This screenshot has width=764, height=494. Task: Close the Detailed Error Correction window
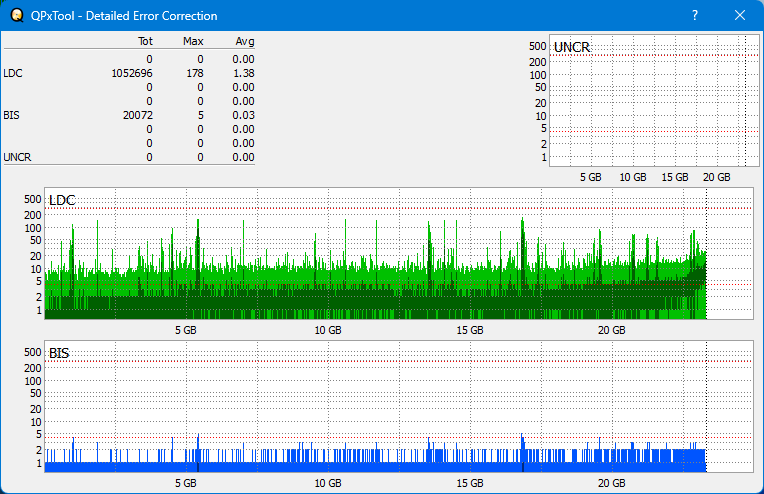(740, 16)
